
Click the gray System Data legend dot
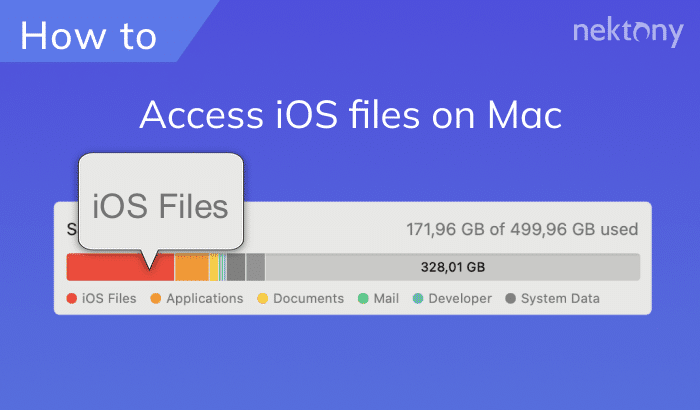click(x=512, y=298)
